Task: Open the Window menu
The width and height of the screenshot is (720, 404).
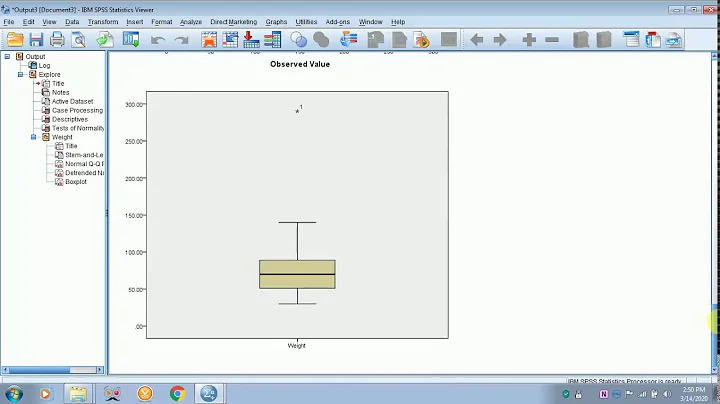Action: (x=370, y=22)
